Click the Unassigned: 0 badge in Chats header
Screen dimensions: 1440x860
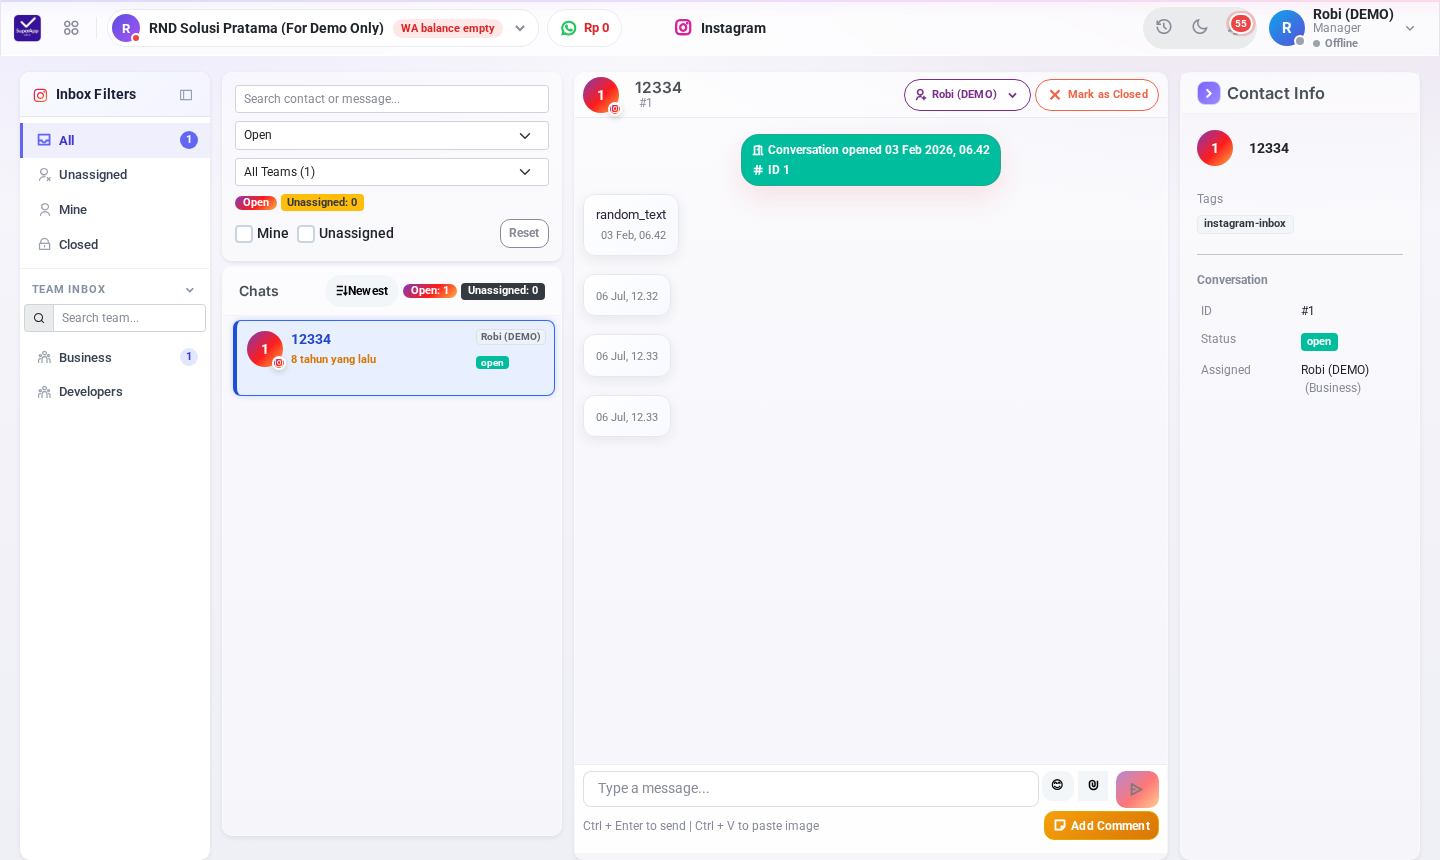pyautogui.click(x=503, y=291)
